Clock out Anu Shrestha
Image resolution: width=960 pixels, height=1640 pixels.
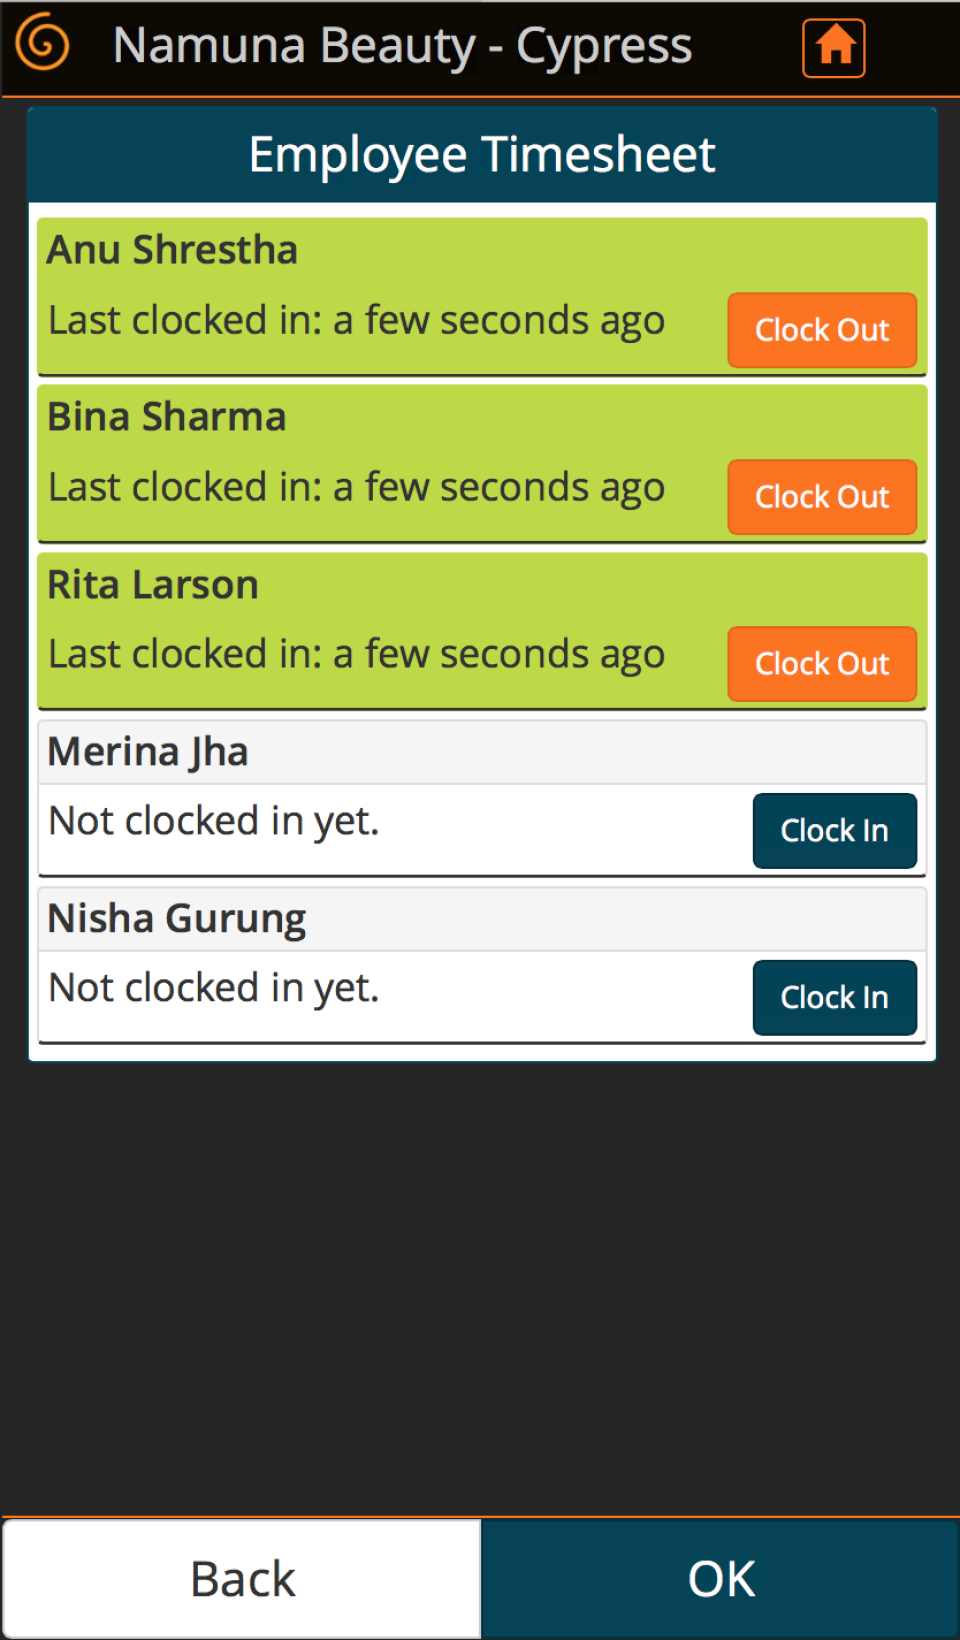821,330
